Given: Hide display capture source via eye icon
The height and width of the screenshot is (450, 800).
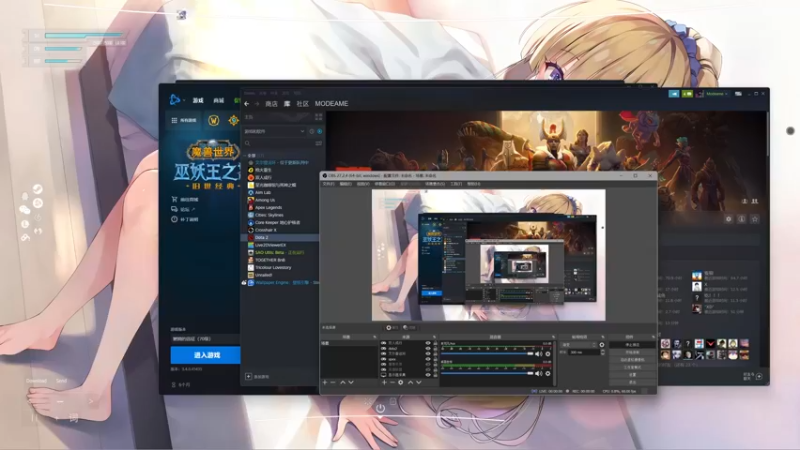Looking at the screenshot, I should point(428,374).
